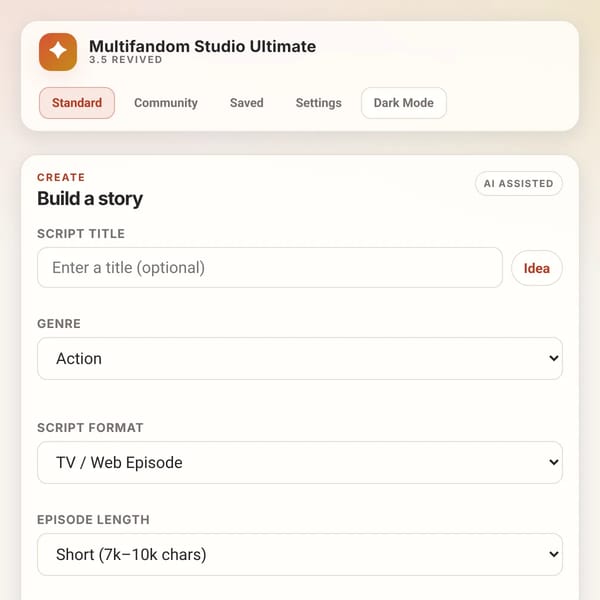Toggle Dark Mode button
Image resolution: width=600 pixels, height=600 pixels.
click(404, 103)
